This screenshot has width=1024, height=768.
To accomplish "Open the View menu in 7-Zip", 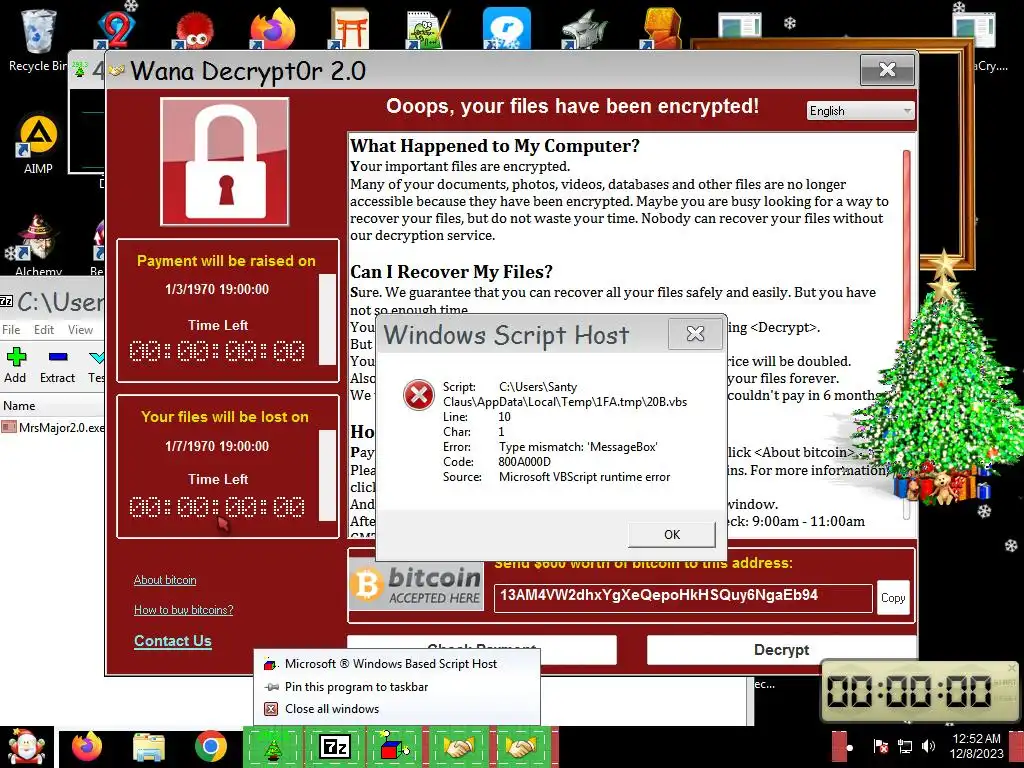I will [x=80, y=330].
